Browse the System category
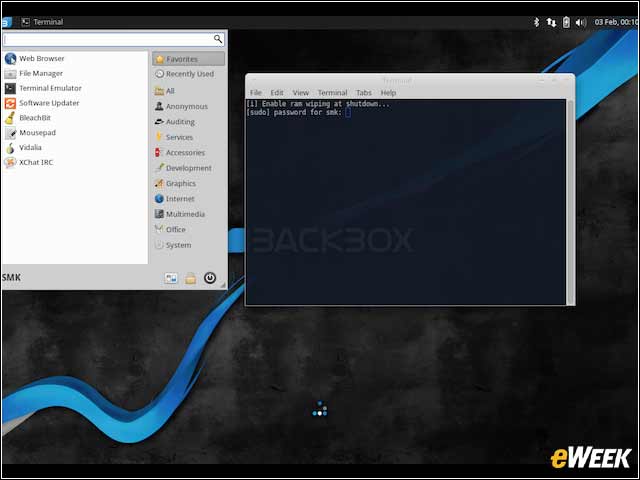The height and width of the screenshot is (480, 640). [x=189, y=245]
